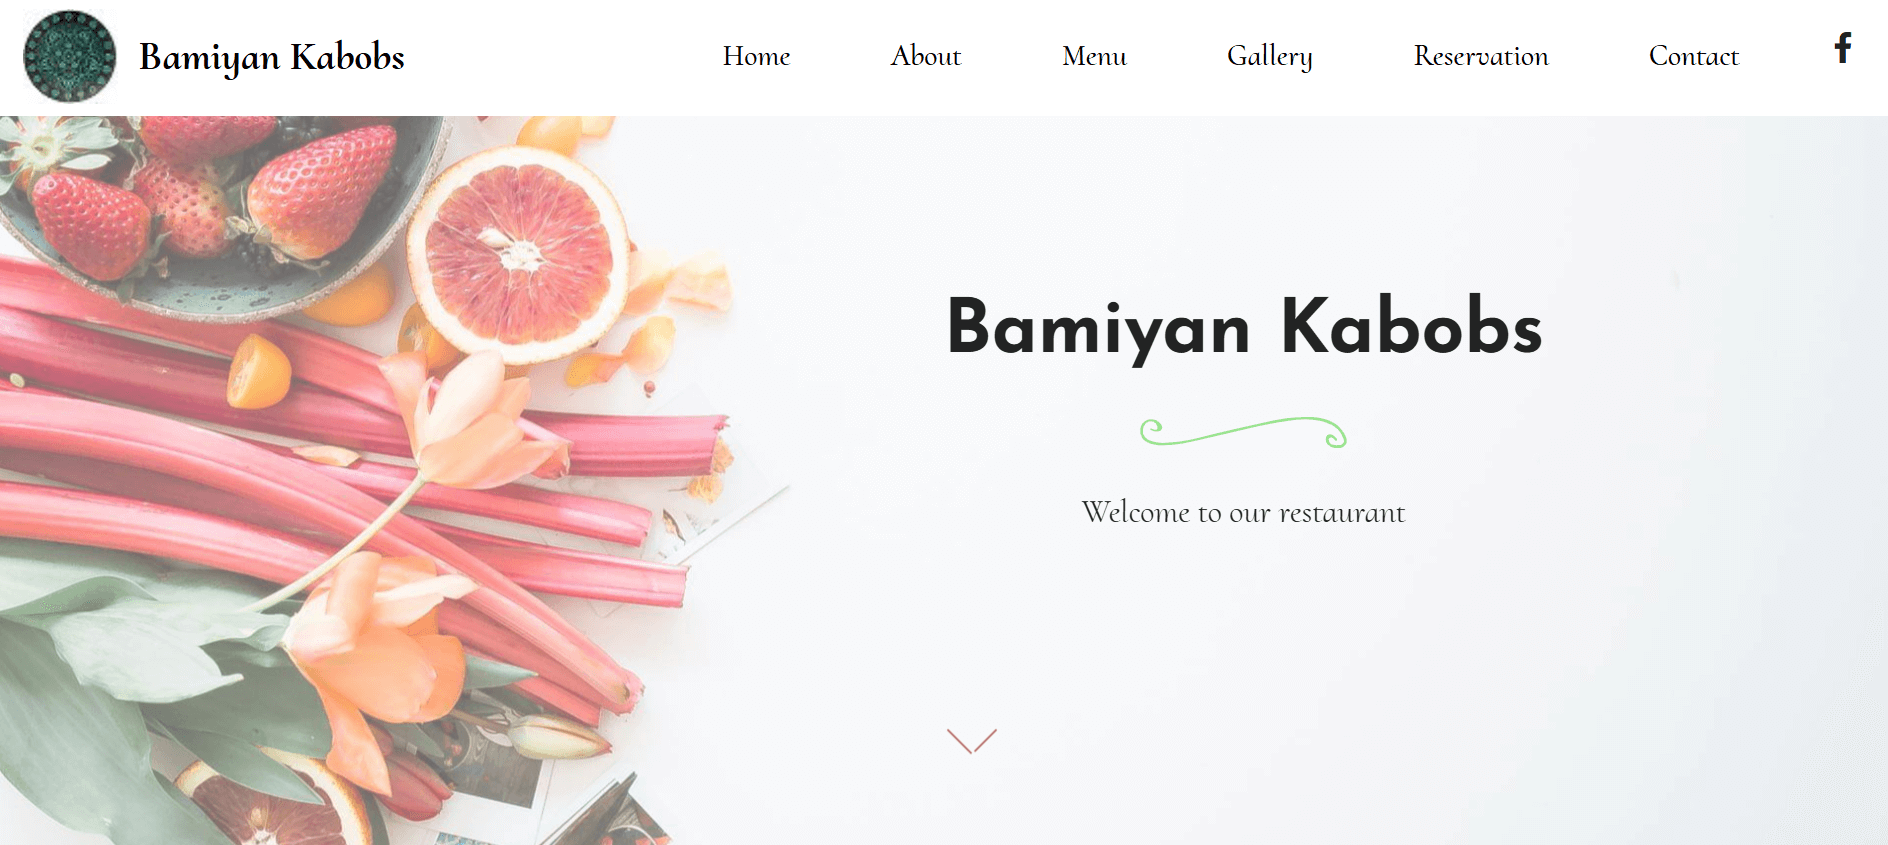The image size is (1888, 845).
Task: Select Menu in the navigation bar
Action: [1094, 56]
